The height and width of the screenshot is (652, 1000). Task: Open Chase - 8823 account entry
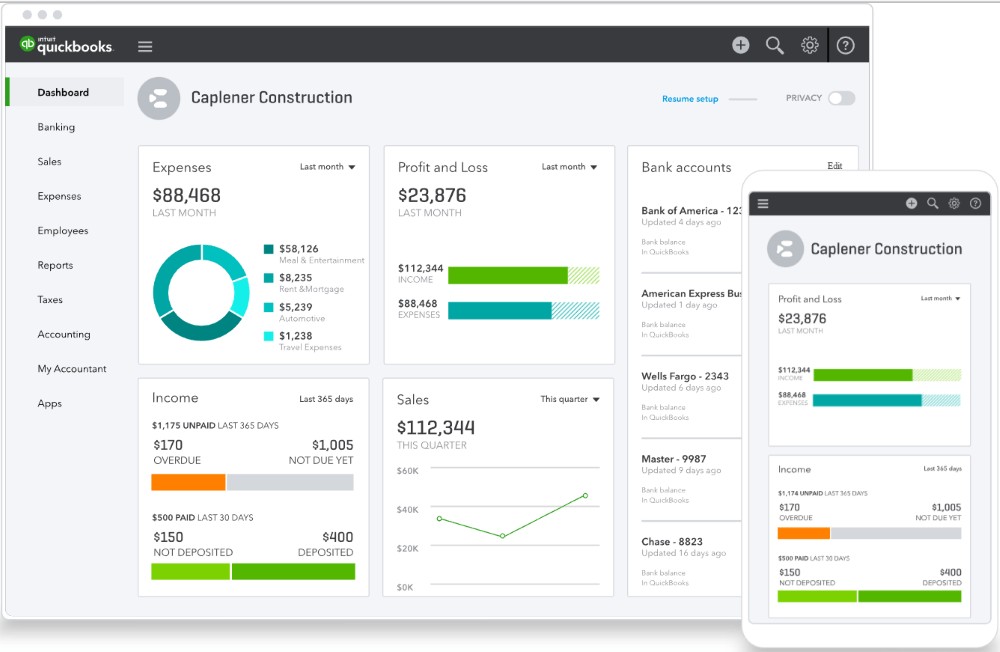click(x=691, y=561)
